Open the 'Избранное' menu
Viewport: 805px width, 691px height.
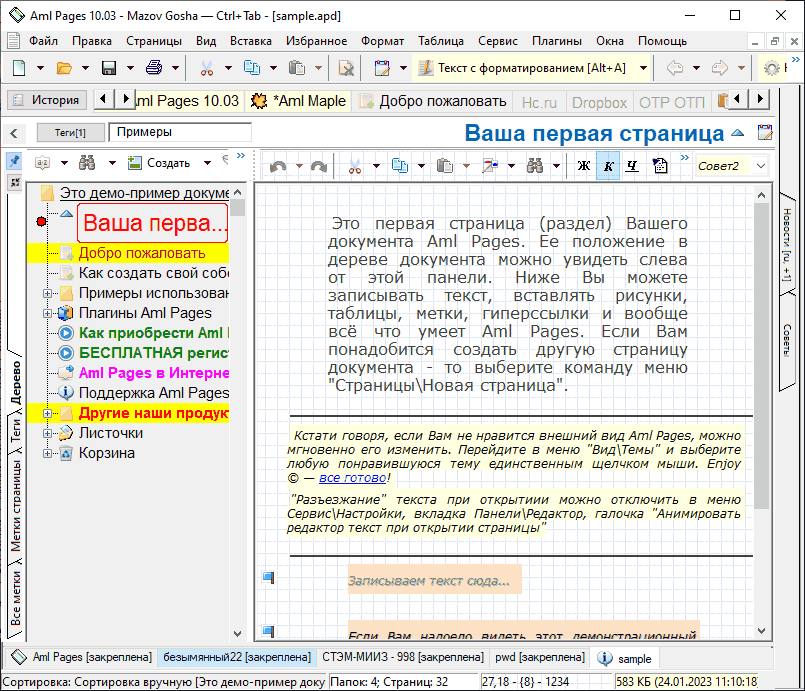click(x=316, y=41)
